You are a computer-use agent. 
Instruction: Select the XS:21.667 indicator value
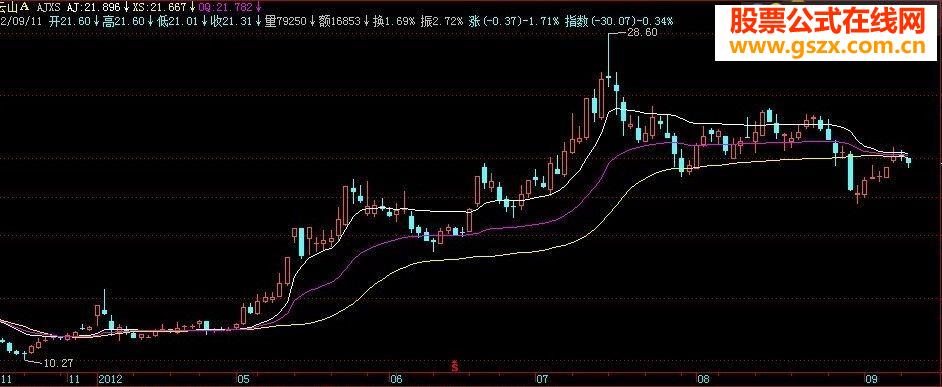point(160,8)
